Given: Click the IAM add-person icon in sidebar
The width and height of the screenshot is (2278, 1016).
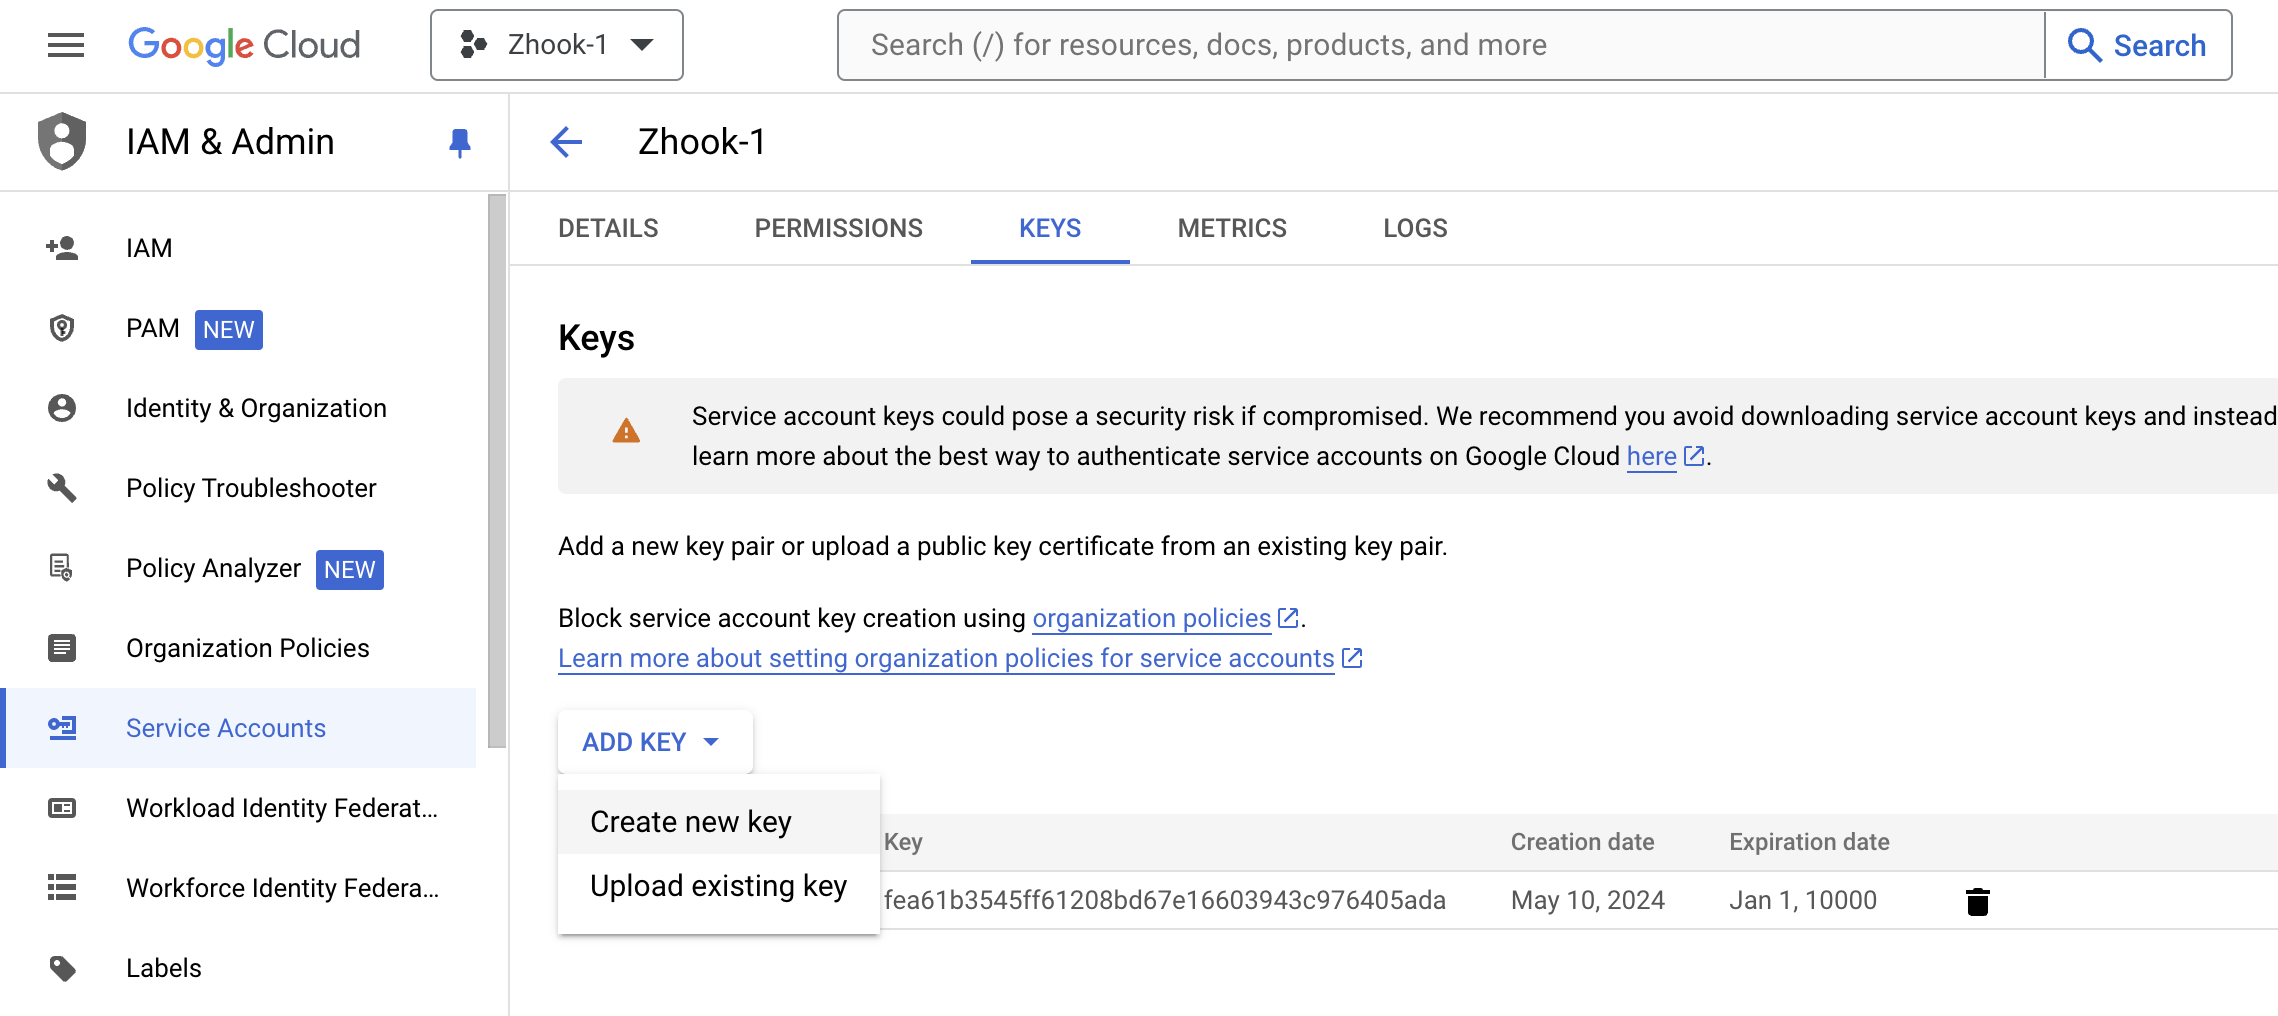Looking at the screenshot, I should click(x=62, y=248).
